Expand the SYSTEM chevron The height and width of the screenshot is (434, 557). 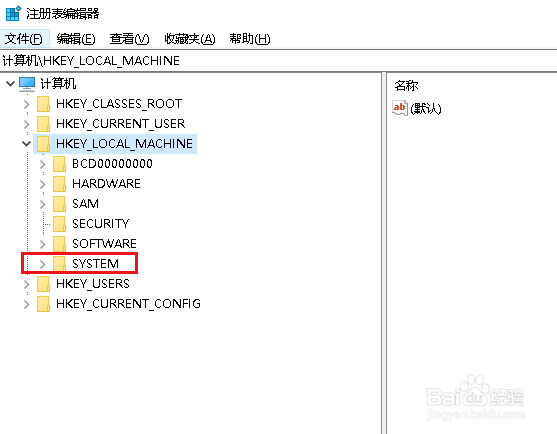pyautogui.click(x=43, y=264)
